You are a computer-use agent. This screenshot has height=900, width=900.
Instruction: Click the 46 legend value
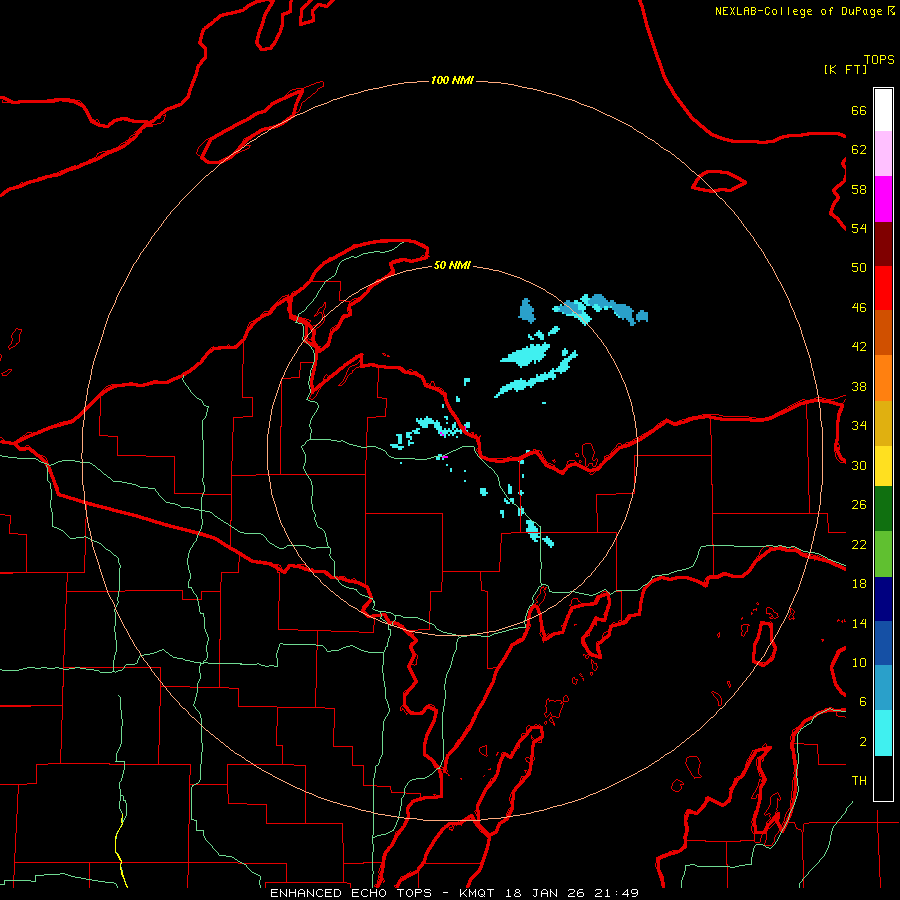point(859,308)
